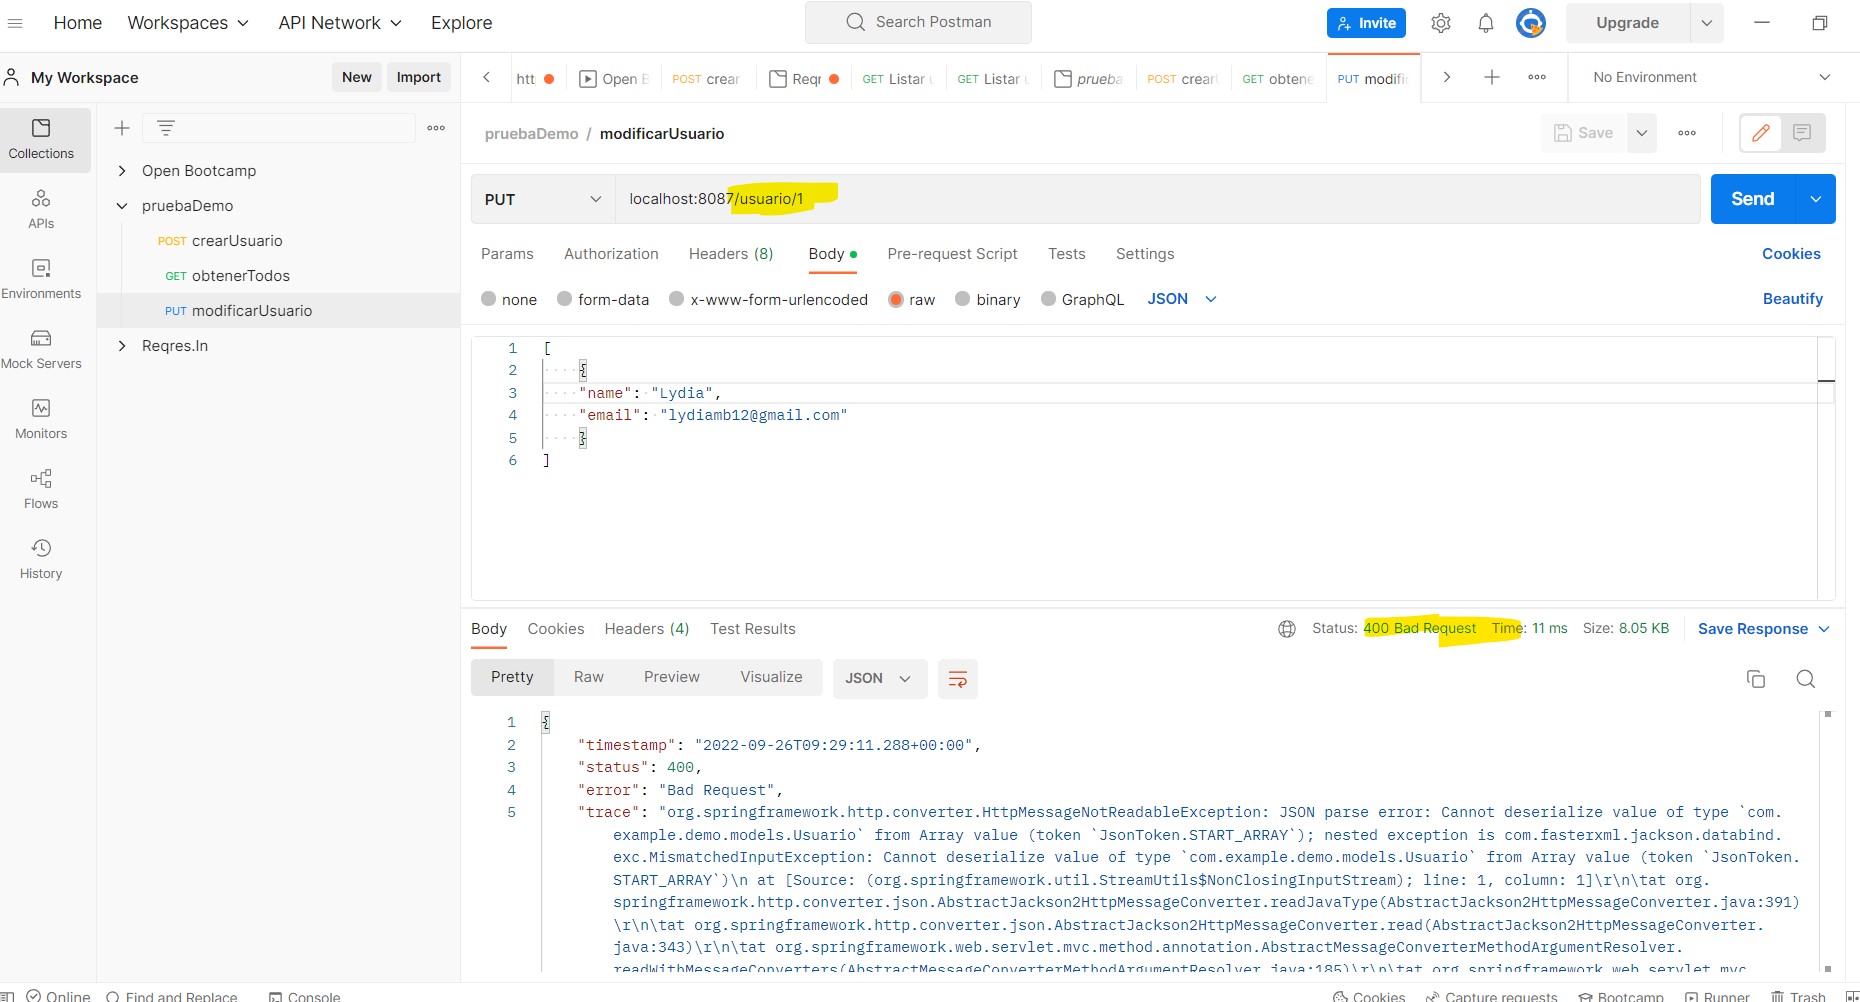This screenshot has width=1860, height=1002.
Task: Switch response view to Visualize
Action: (x=771, y=677)
